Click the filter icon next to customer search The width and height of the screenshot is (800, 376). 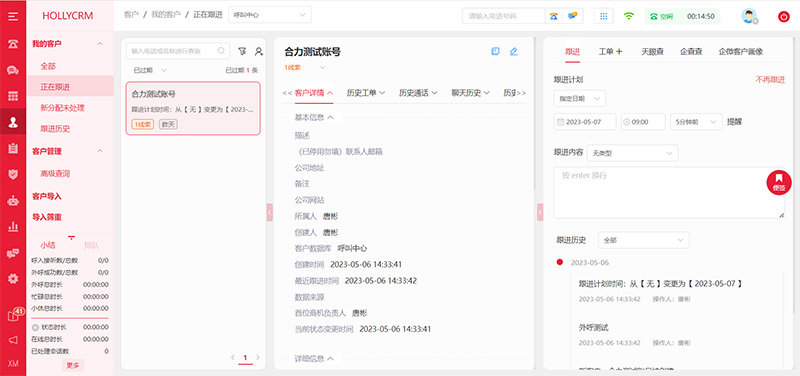coord(242,51)
